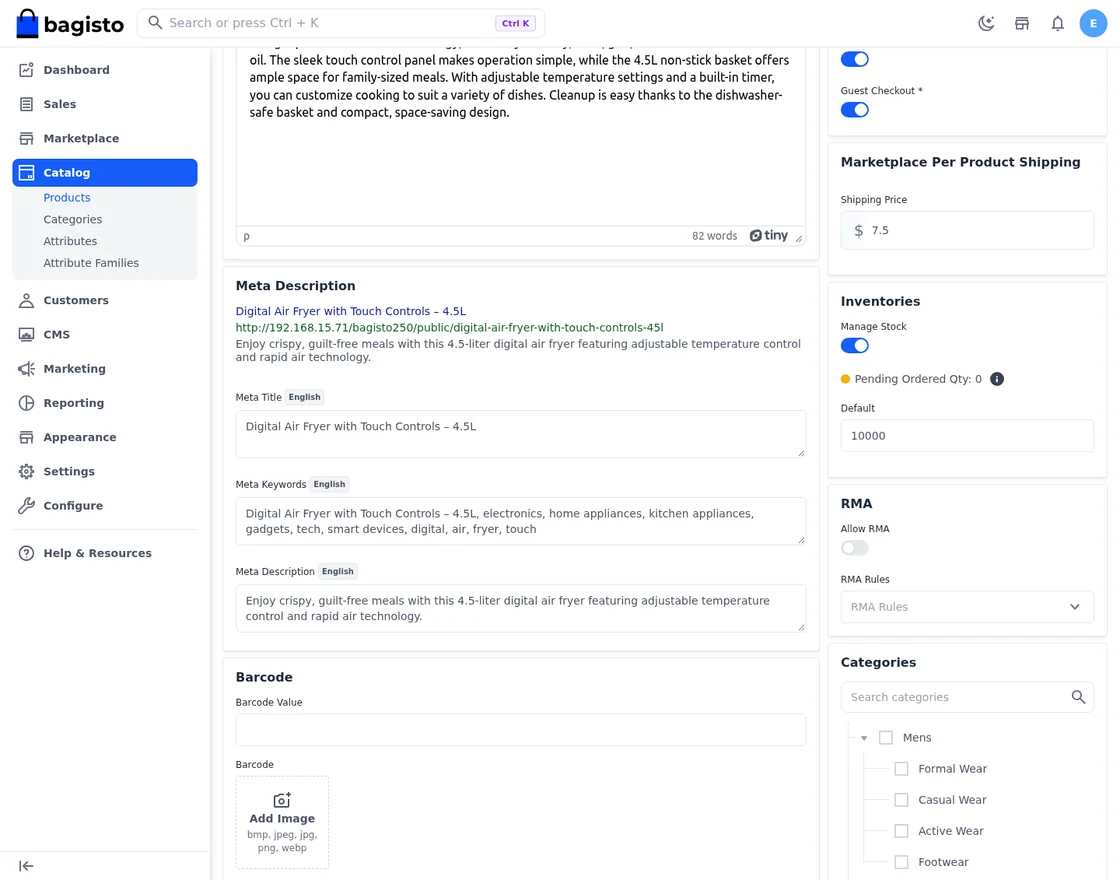Click the Meta Keywords text area
Image resolution: width=1120 pixels, height=880 pixels.
521,521
